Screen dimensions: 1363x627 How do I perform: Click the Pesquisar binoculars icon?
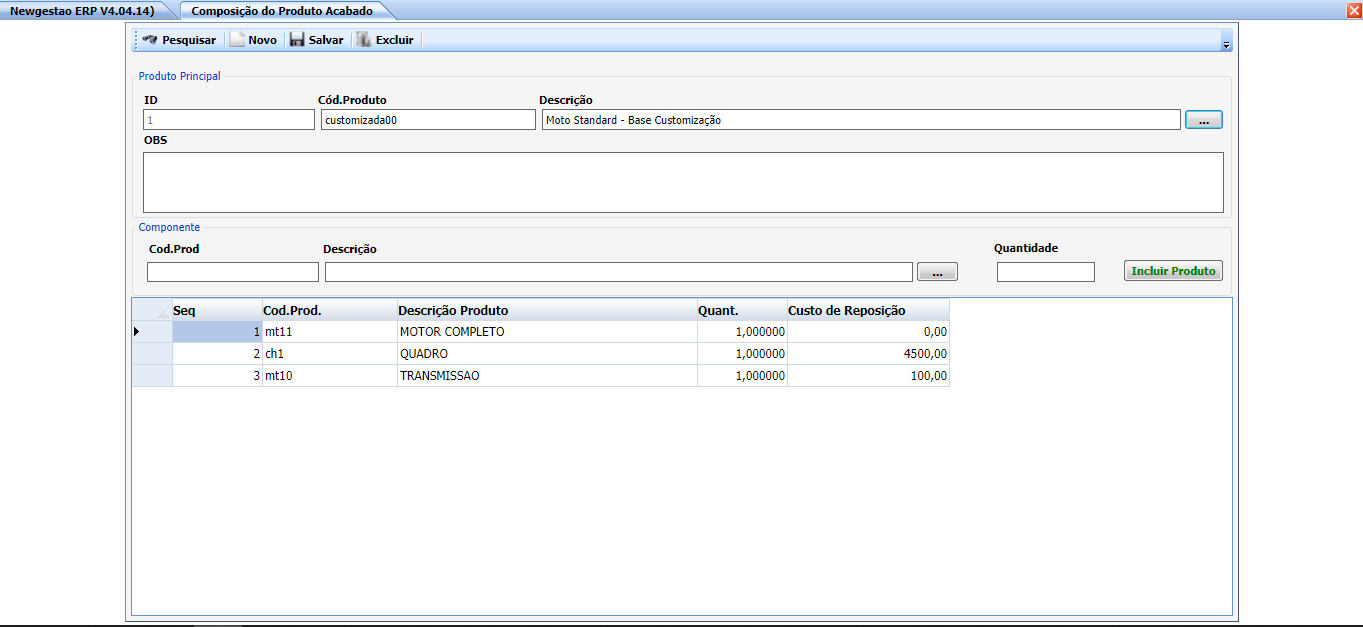click(150, 40)
